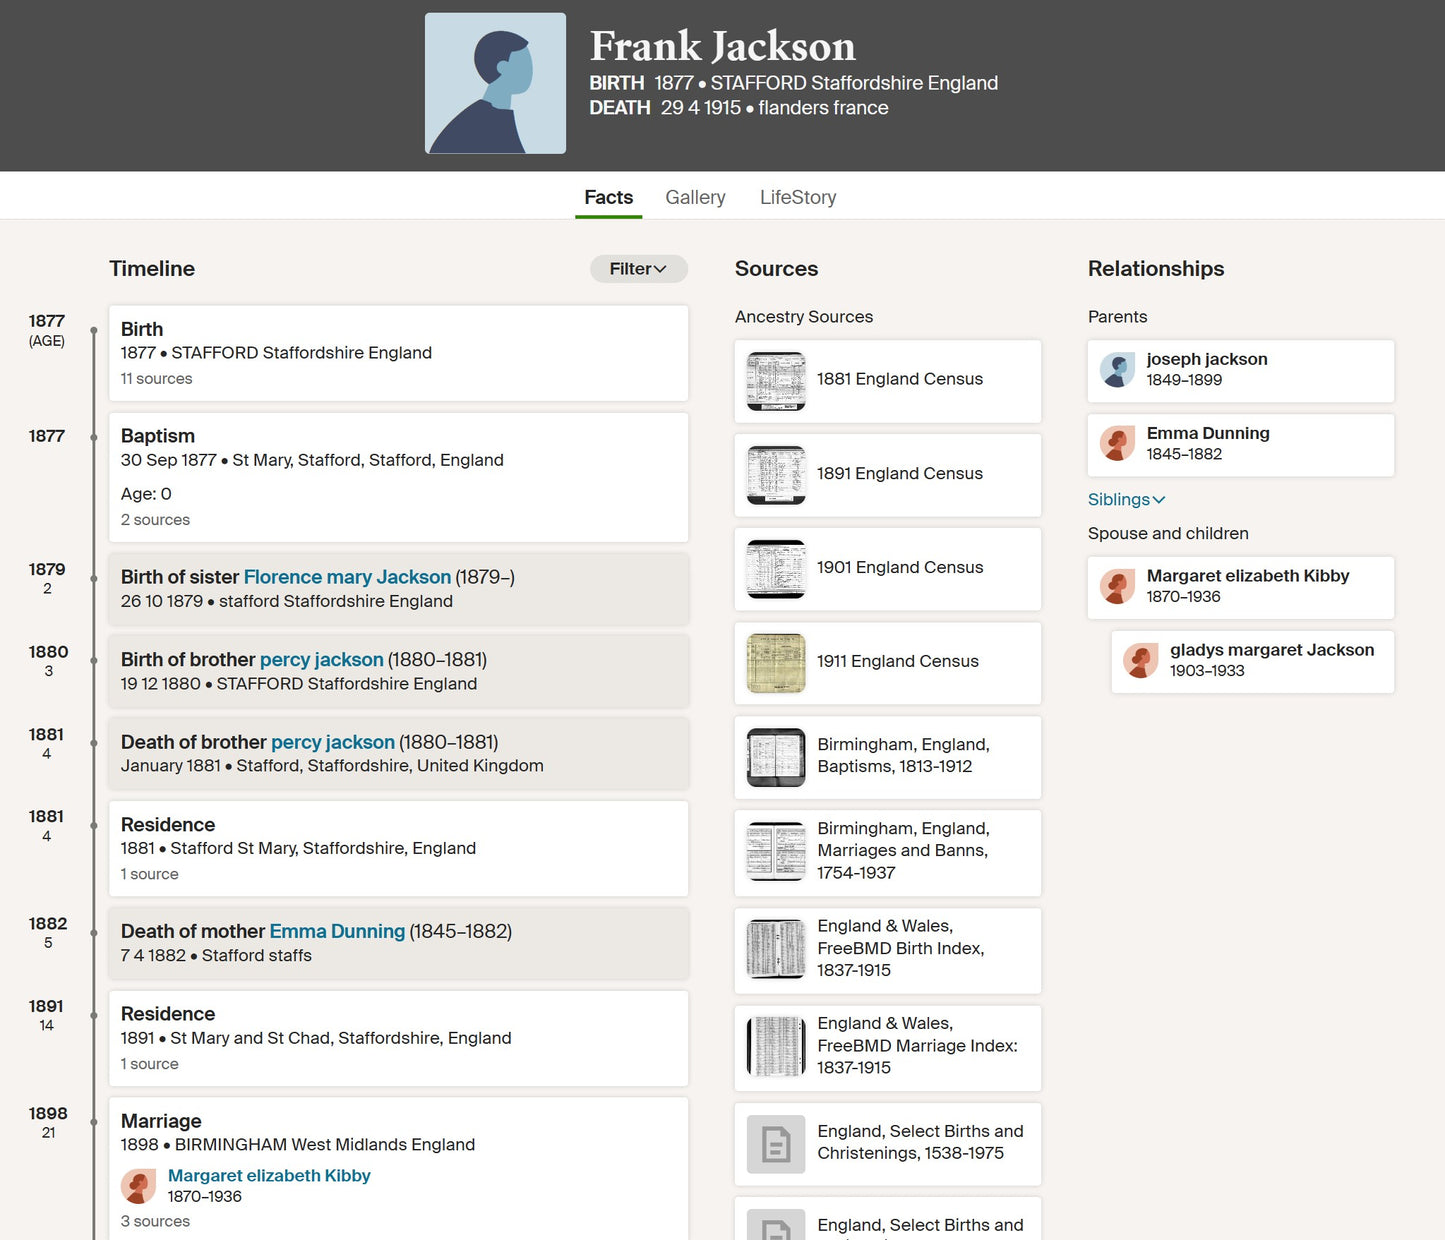Click gladys margaret Jackson's avatar icon

[x=1140, y=661]
